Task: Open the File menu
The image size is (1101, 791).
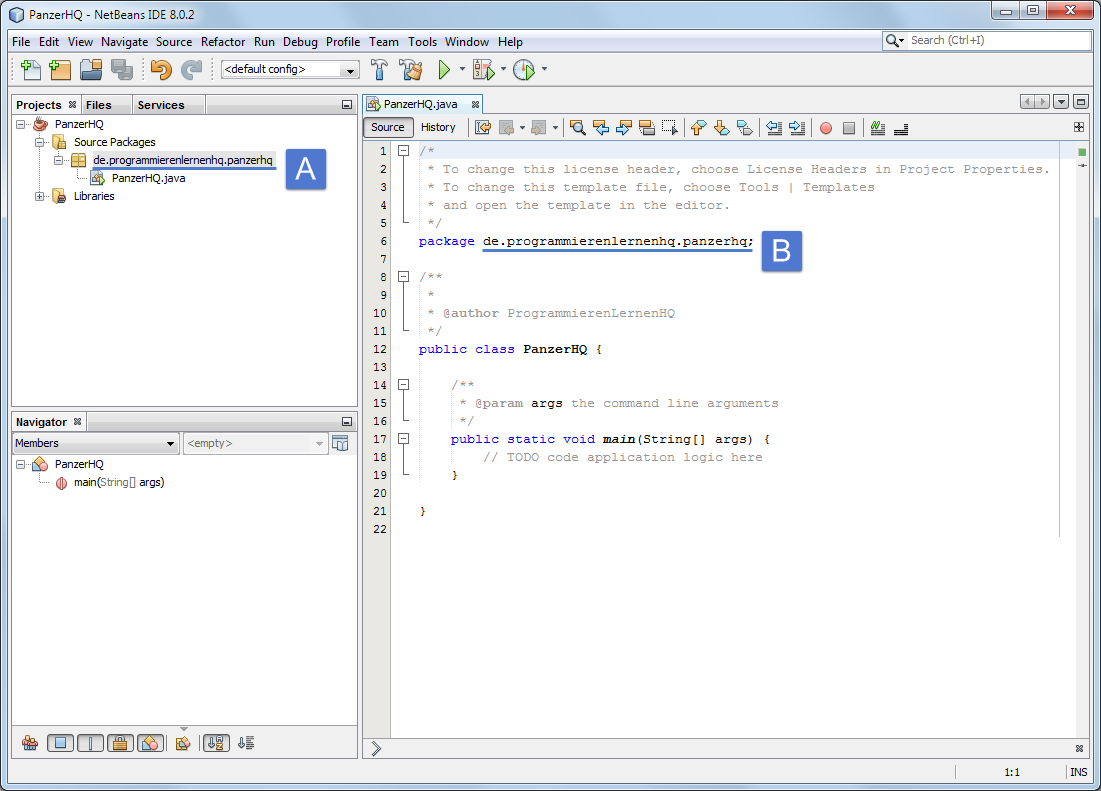Action: (x=21, y=42)
